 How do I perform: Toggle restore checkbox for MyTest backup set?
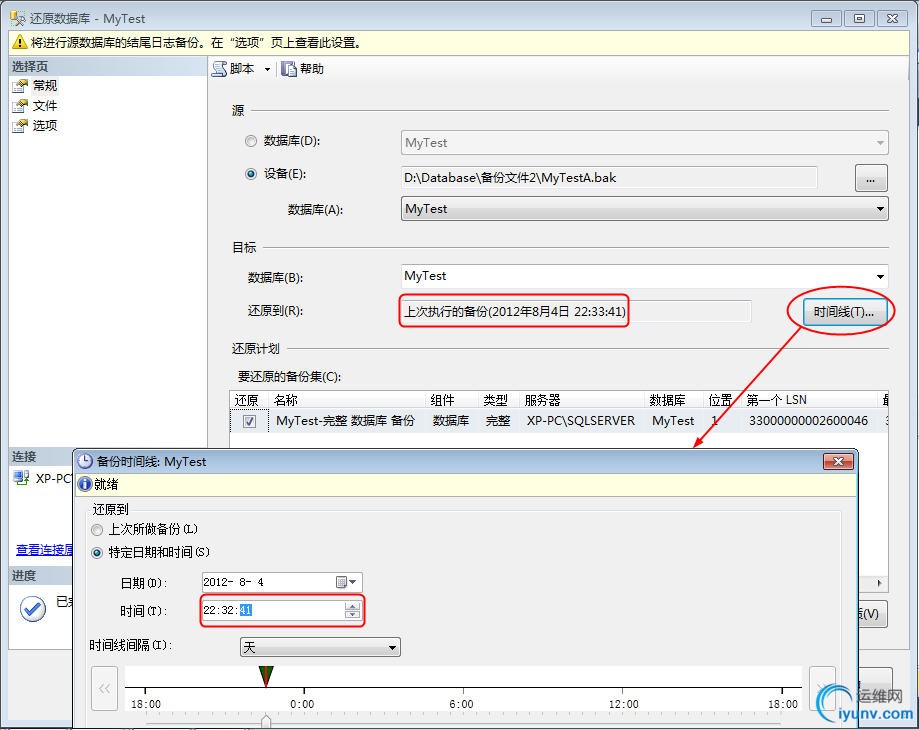coord(250,421)
